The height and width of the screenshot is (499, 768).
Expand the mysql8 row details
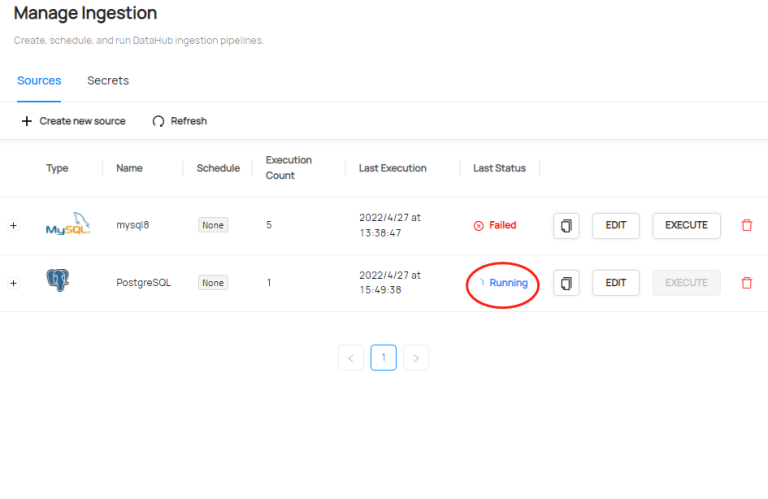[x=13, y=226]
